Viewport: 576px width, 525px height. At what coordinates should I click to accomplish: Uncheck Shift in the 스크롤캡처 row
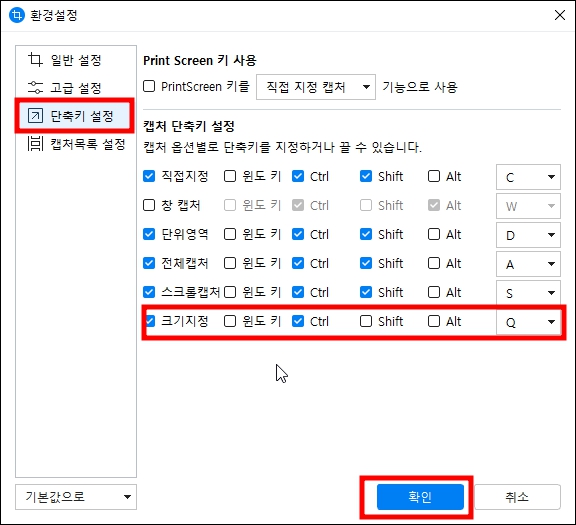pyautogui.click(x=366, y=292)
